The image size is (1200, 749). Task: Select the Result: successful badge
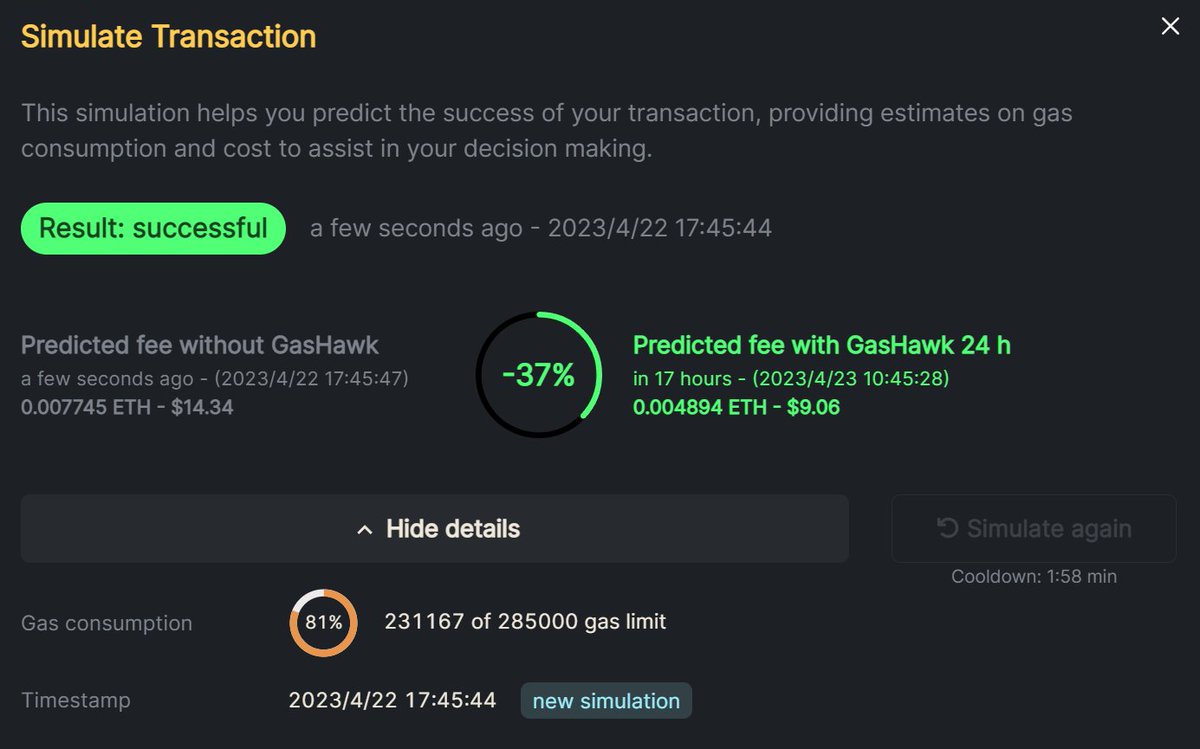(x=153, y=228)
